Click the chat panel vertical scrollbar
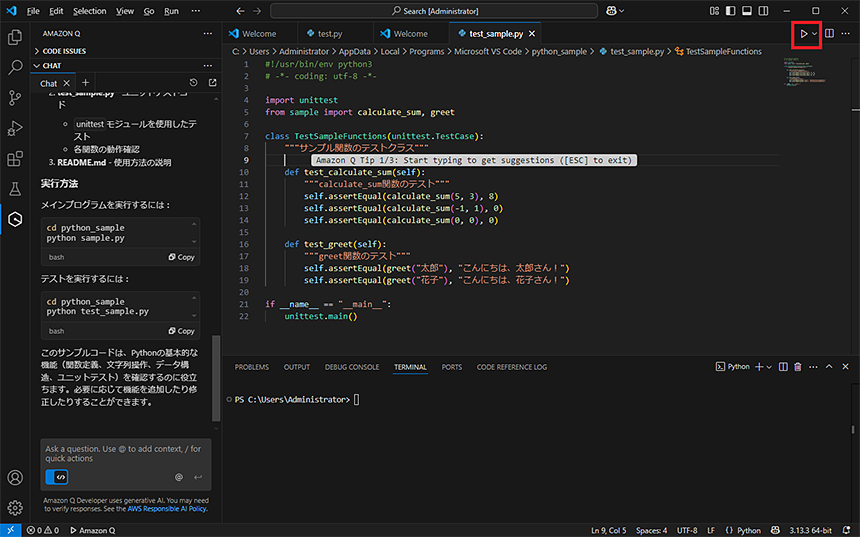The height and width of the screenshot is (537, 860). click(216, 377)
